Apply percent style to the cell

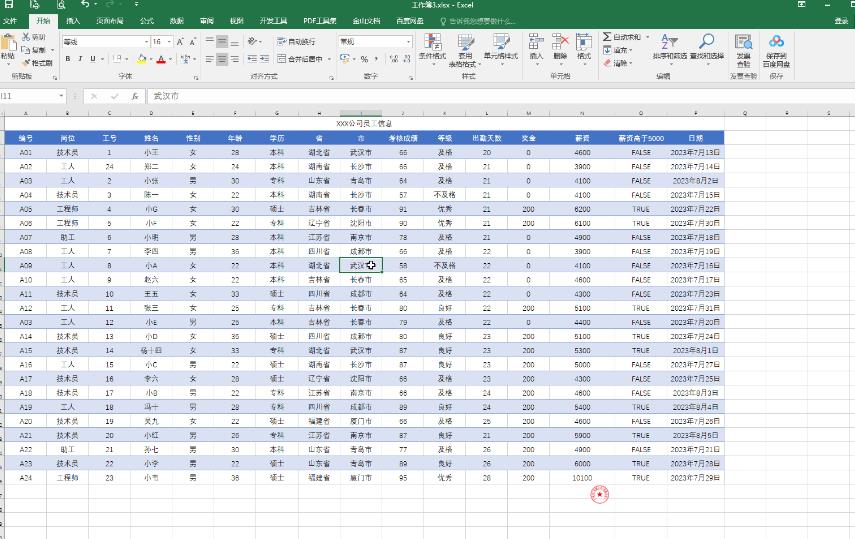click(x=364, y=58)
